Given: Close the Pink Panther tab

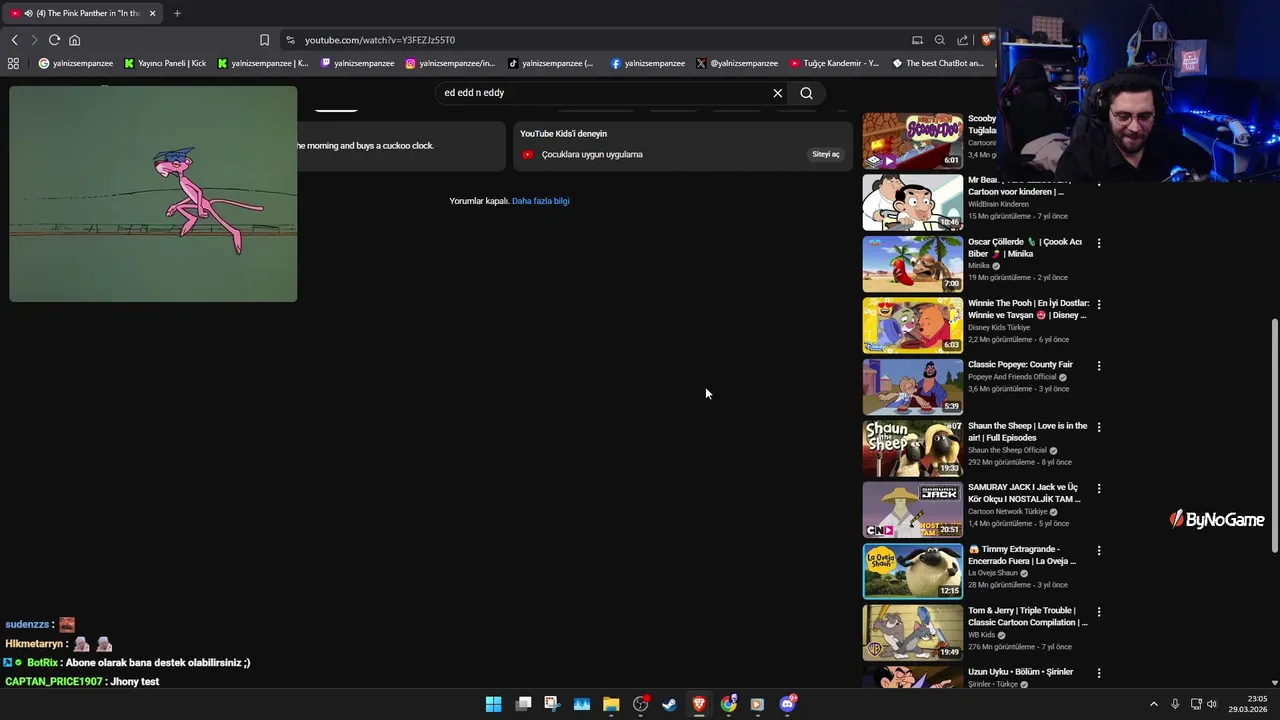Looking at the screenshot, I should pyautogui.click(x=152, y=13).
